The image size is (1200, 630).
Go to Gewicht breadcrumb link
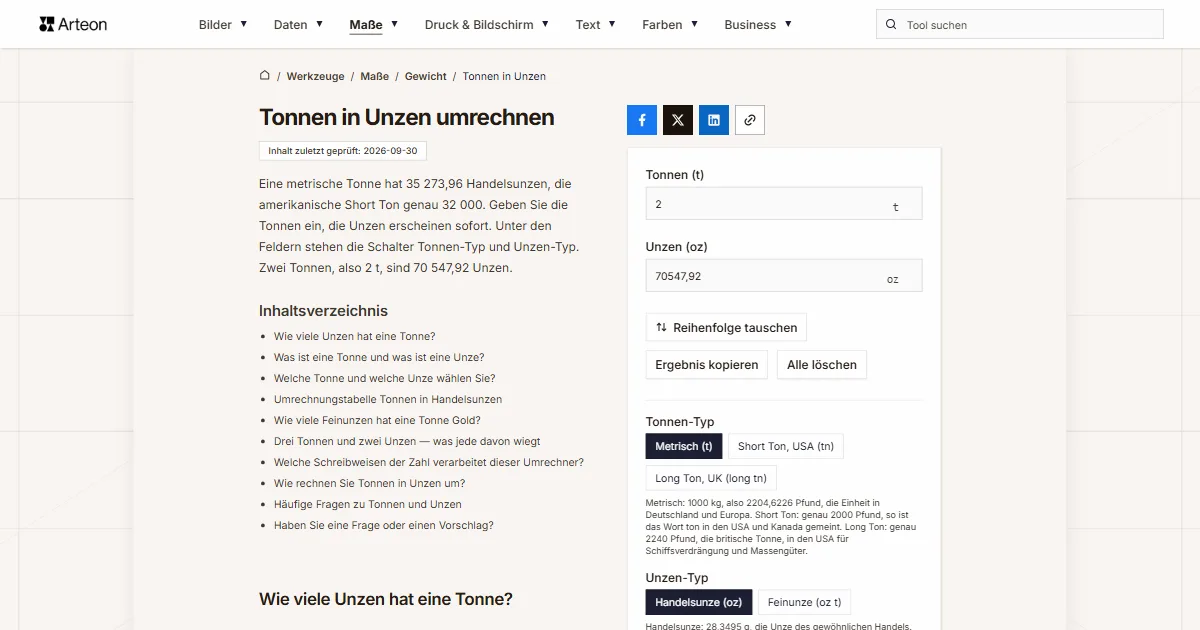click(426, 76)
